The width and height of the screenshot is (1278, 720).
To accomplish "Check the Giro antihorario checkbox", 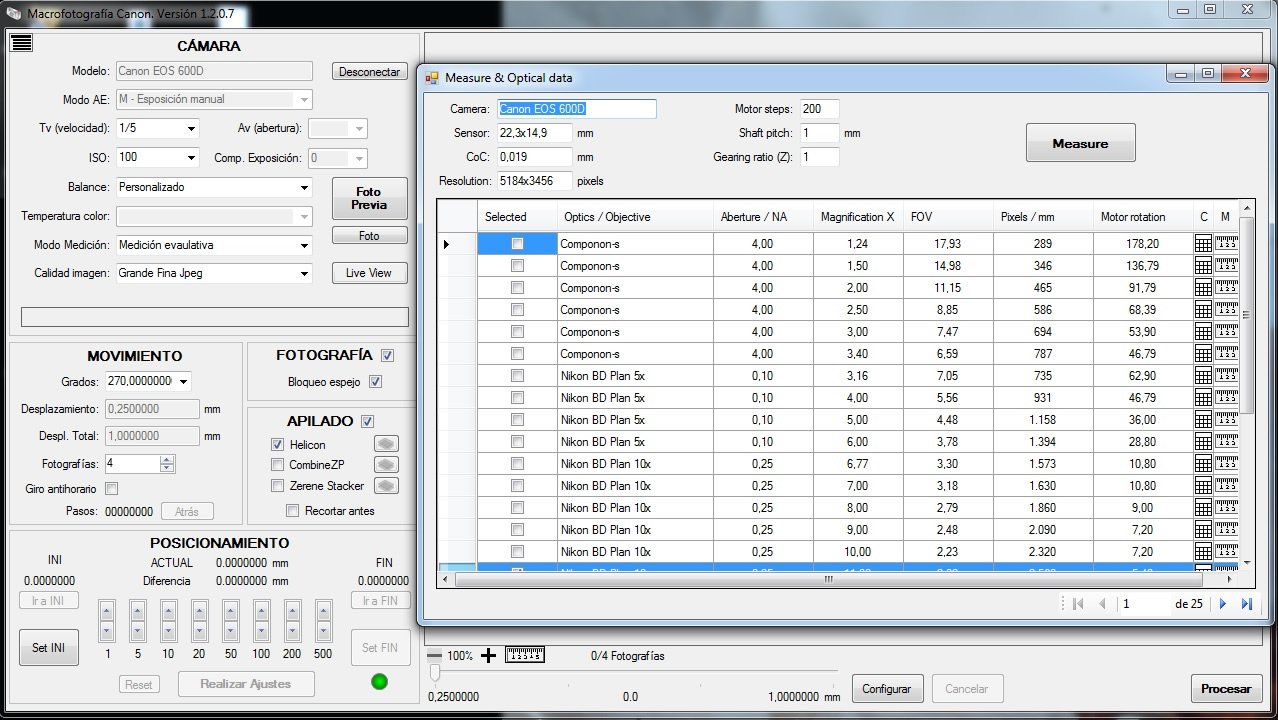I will [x=111, y=488].
